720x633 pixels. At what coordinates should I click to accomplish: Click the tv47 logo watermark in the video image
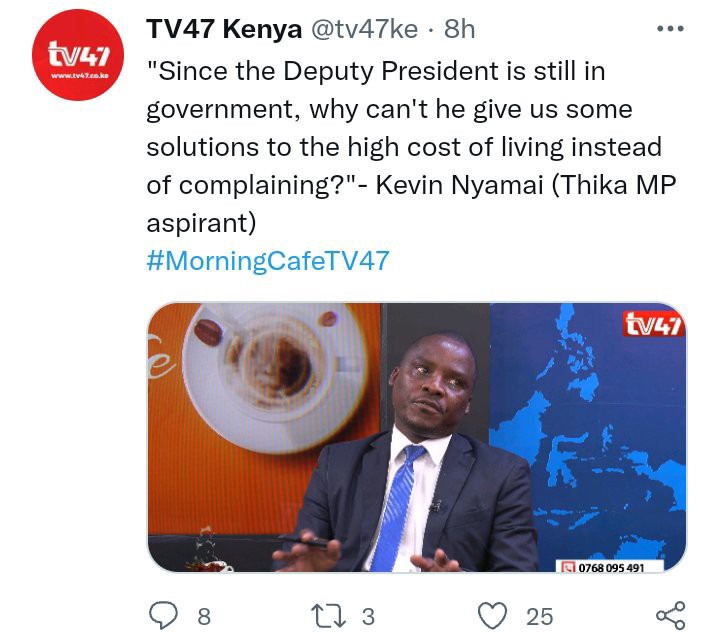click(x=654, y=324)
